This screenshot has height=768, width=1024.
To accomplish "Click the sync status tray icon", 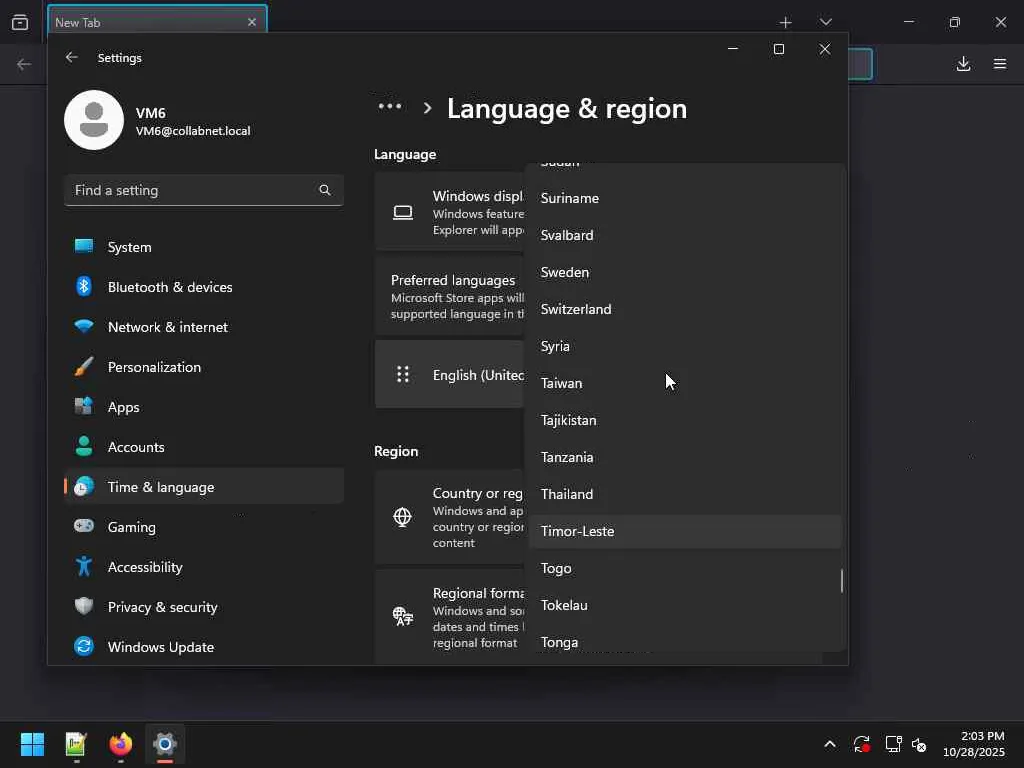I will (861, 744).
